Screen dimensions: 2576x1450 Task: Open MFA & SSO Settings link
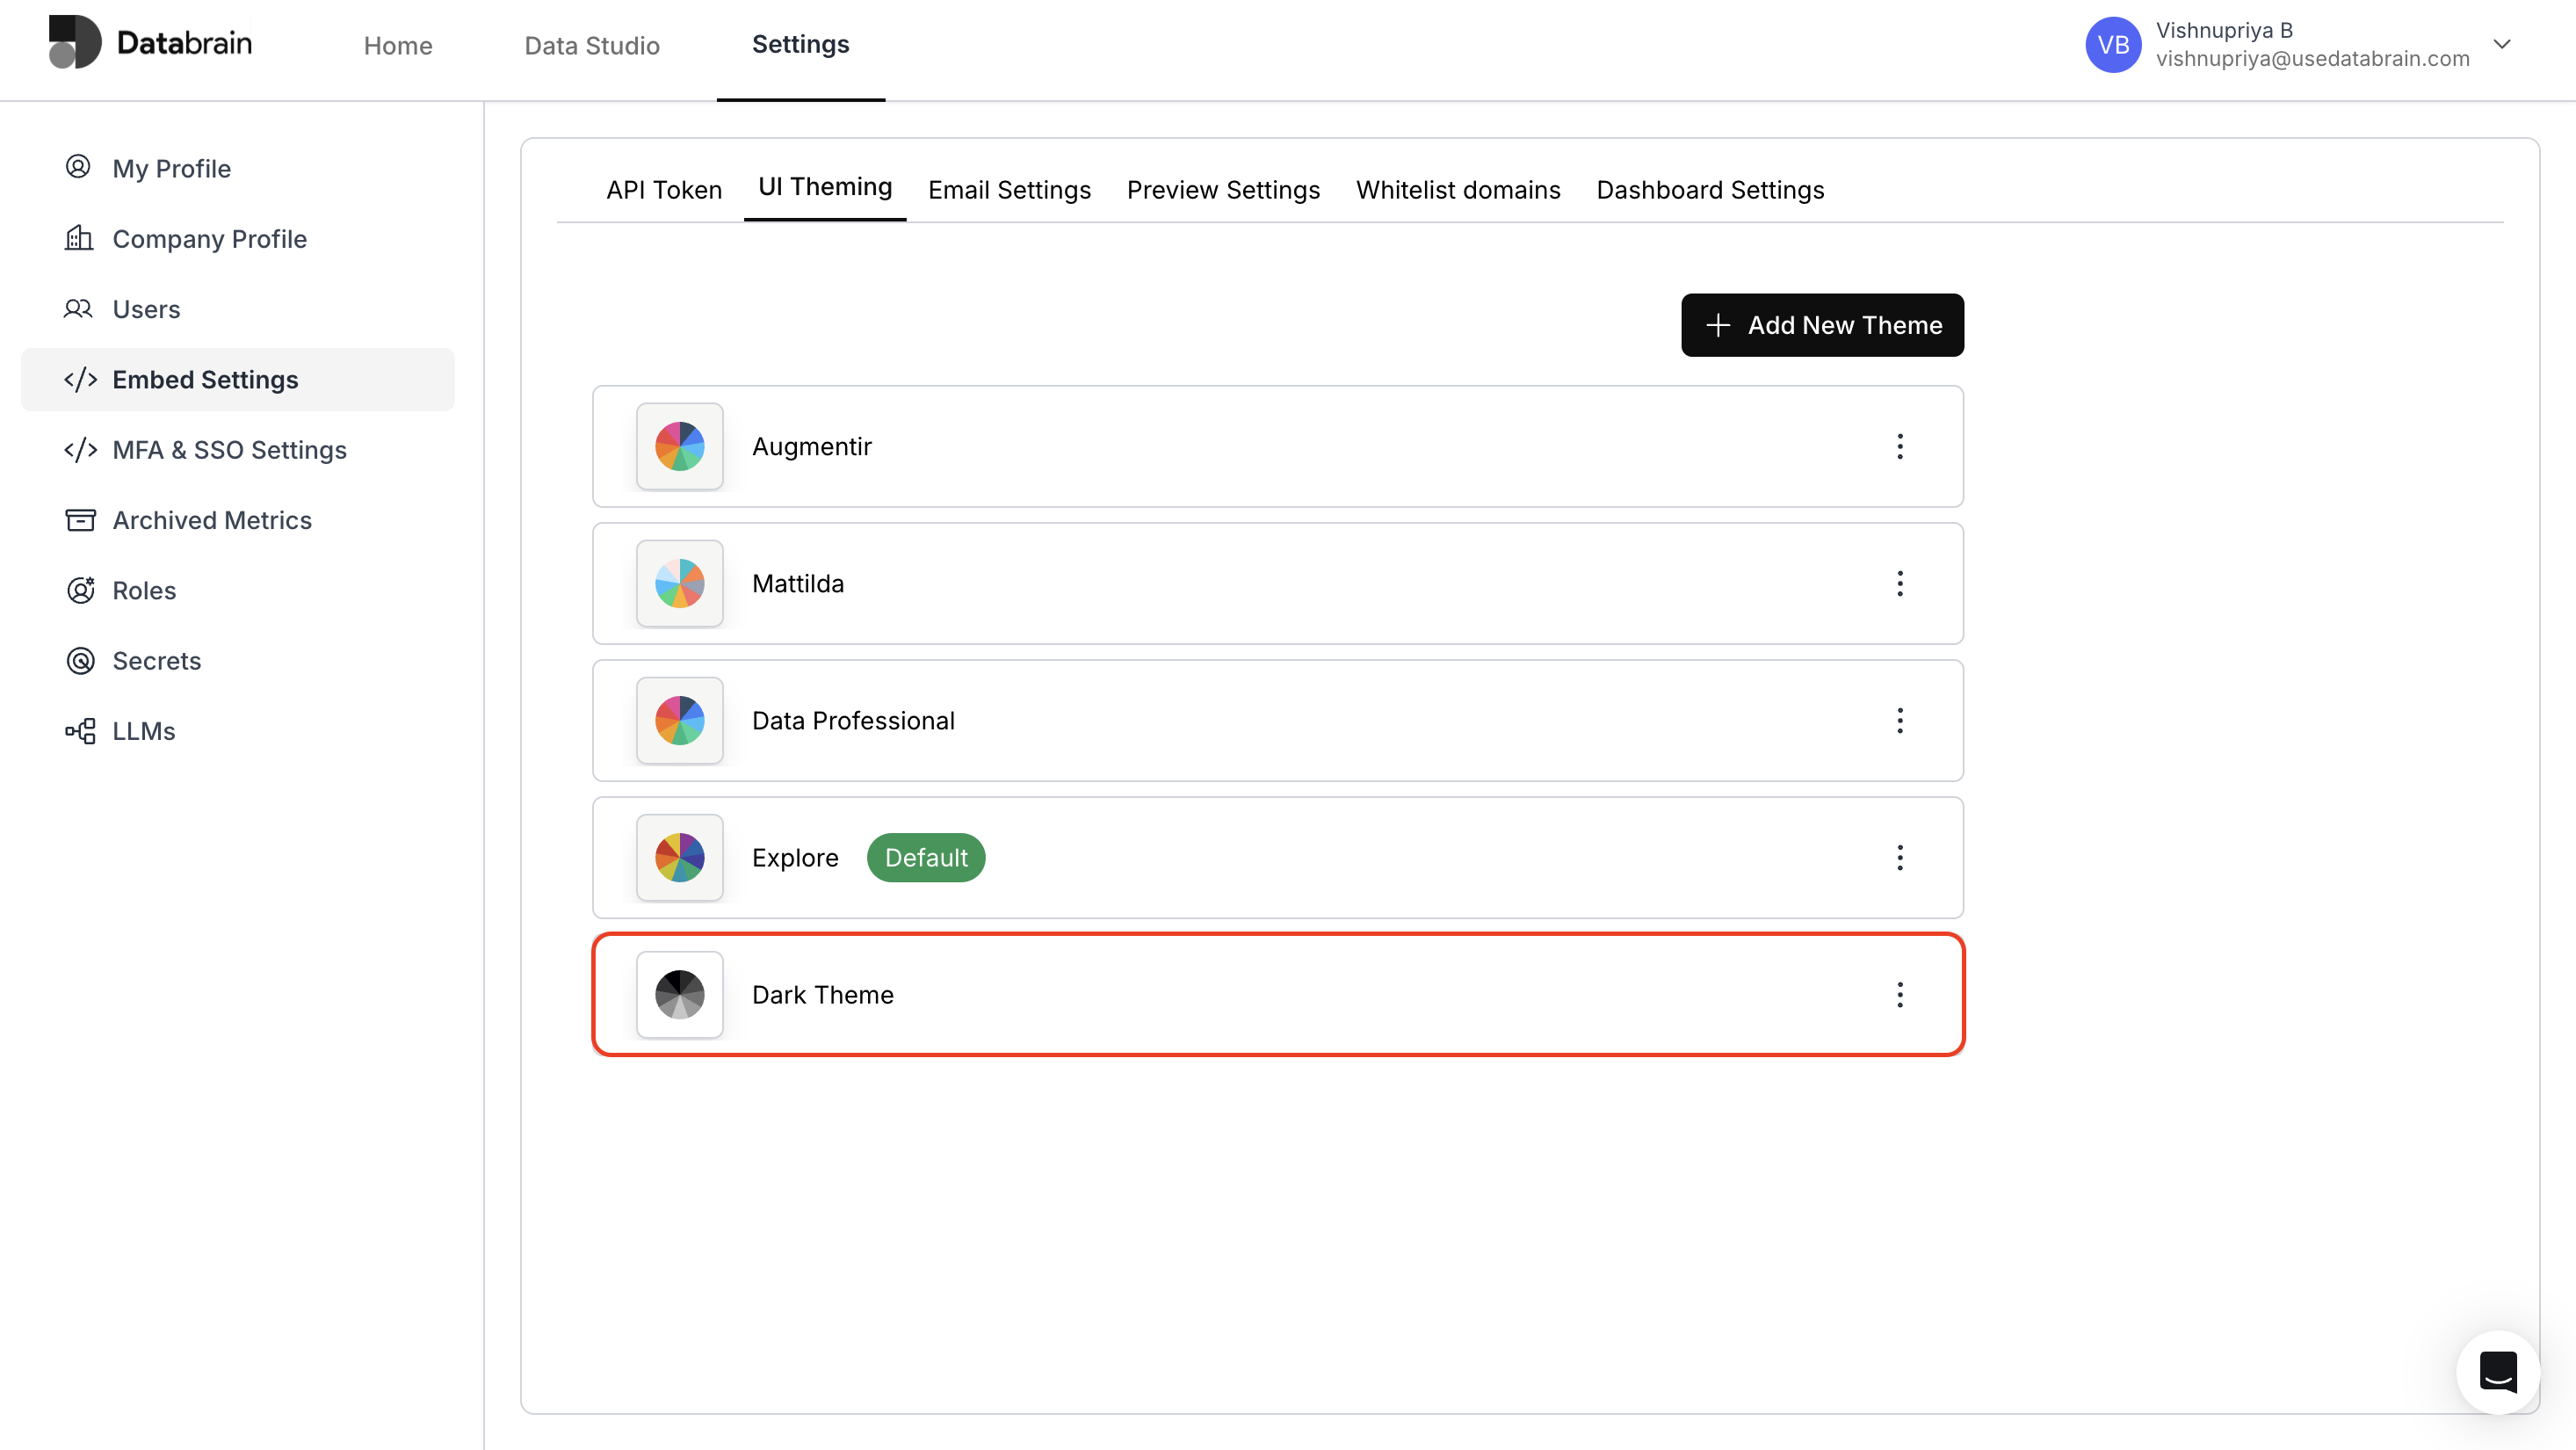[229, 450]
